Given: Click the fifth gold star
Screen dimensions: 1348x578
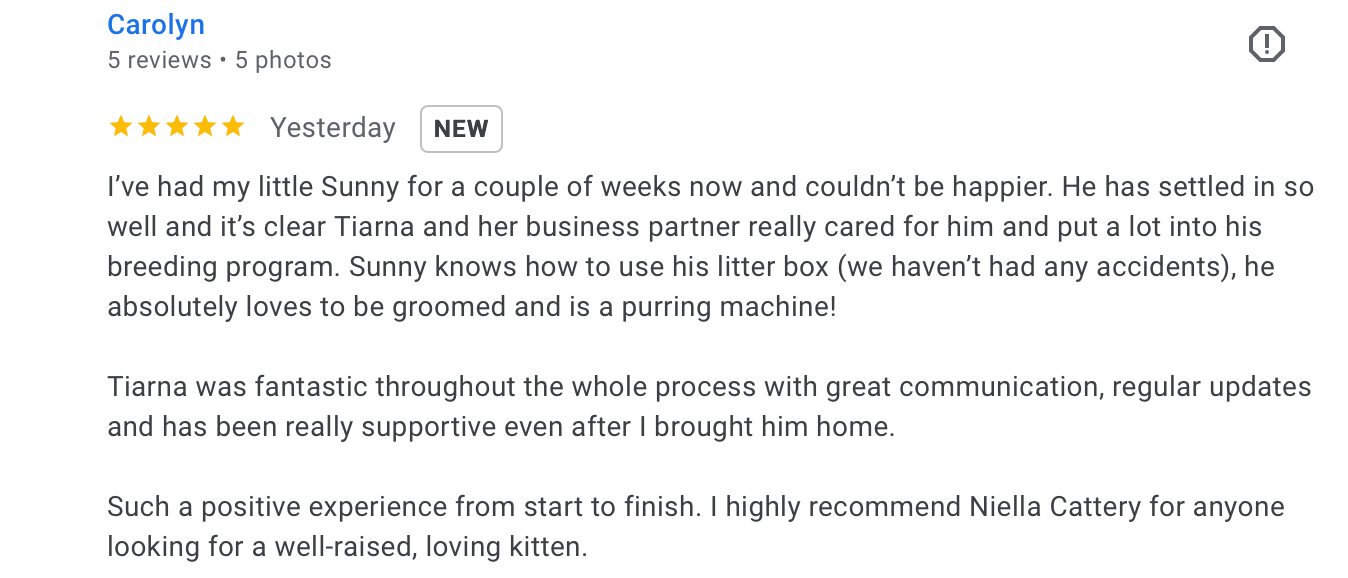Looking at the screenshot, I should [x=232, y=127].
